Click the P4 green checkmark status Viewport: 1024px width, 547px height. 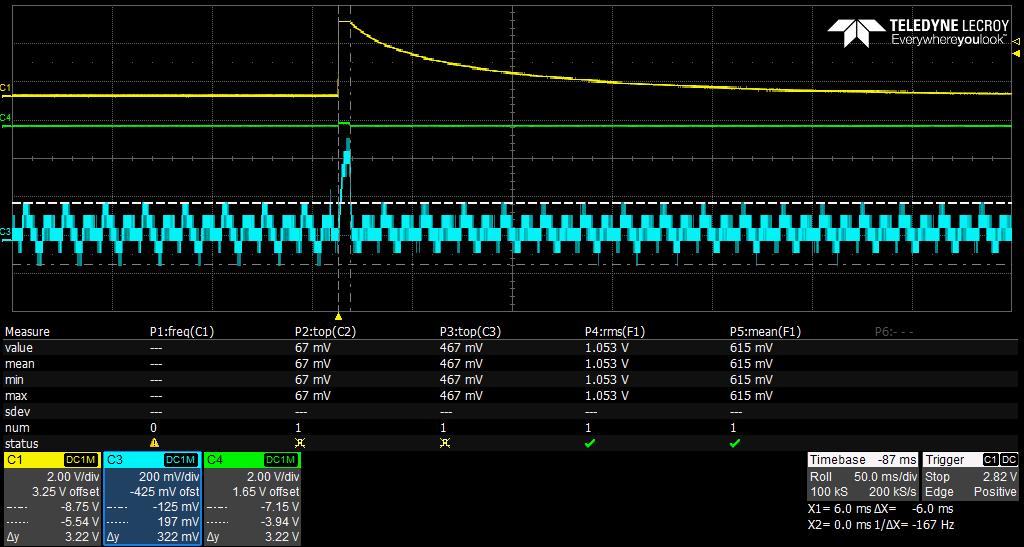click(590, 443)
